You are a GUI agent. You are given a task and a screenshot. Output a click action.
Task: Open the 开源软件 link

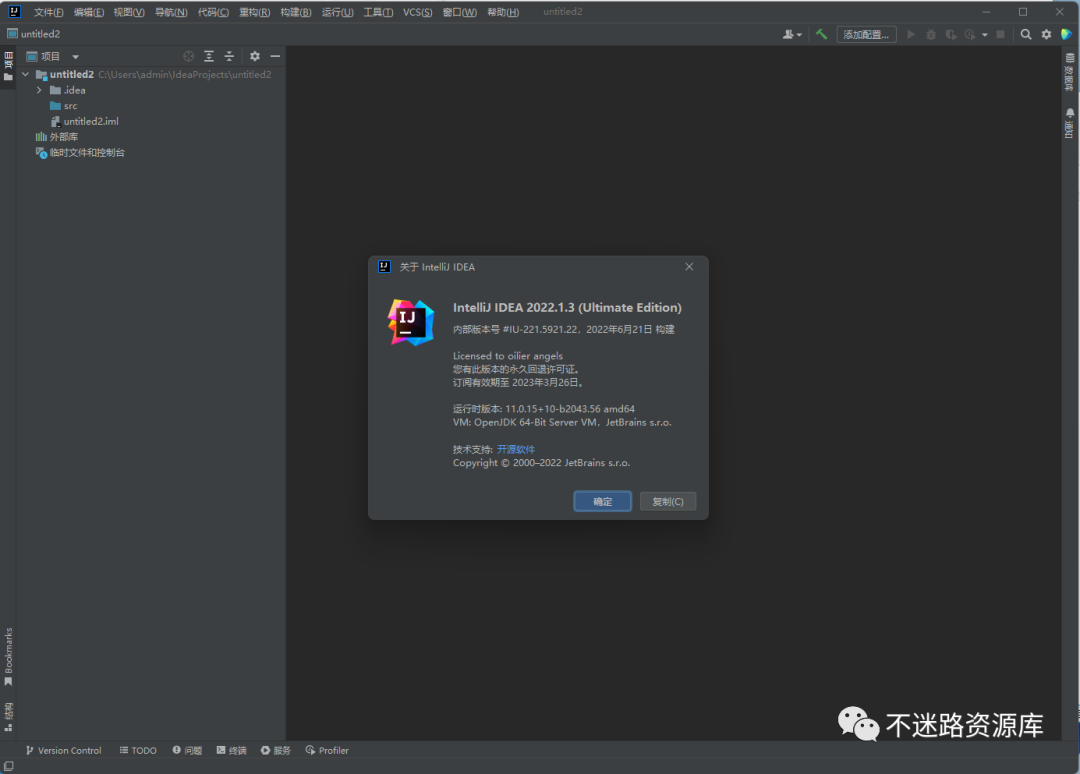coord(516,449)
